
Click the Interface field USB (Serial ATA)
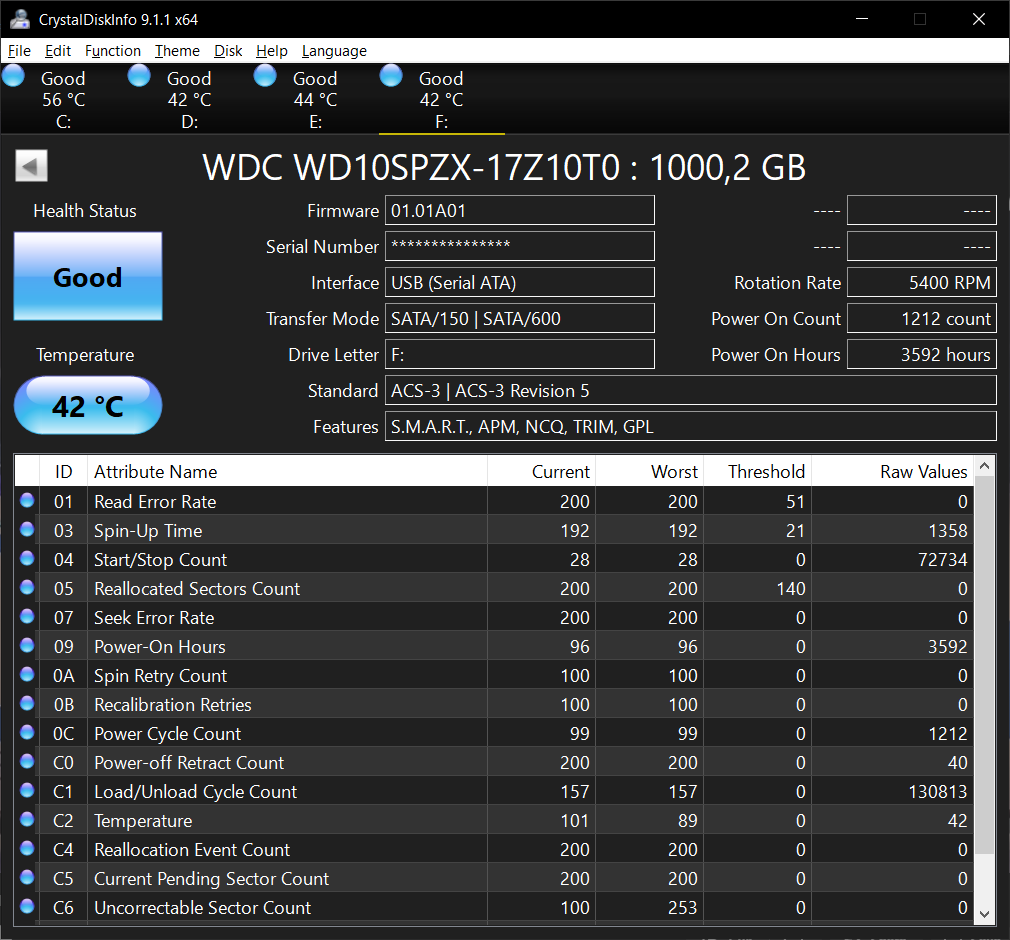click(x=520, y=282)
